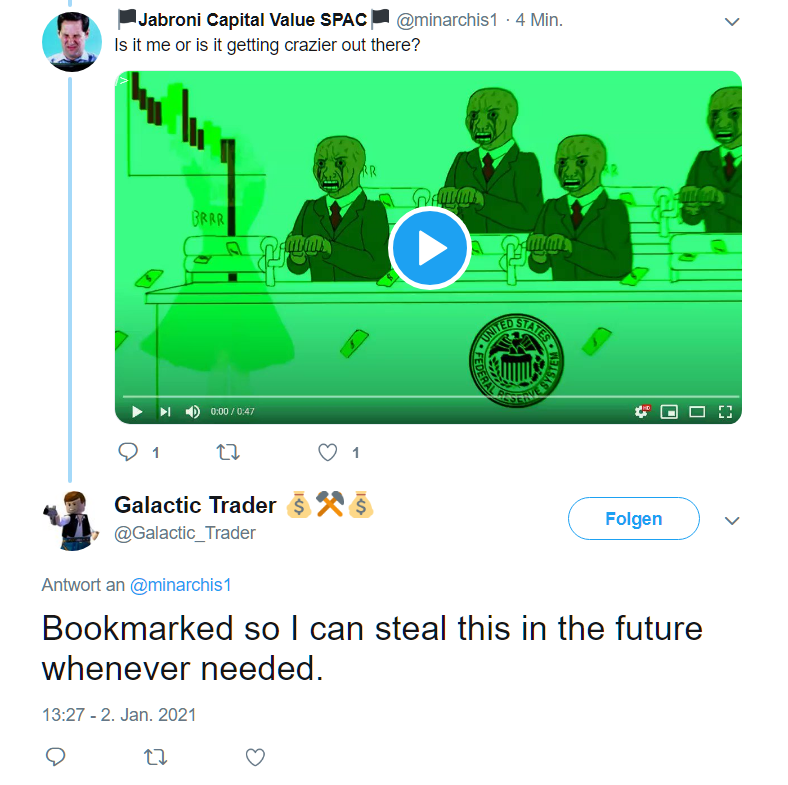Reply to Galactic Trader's tweet
Image resolution: width=788 pixels, height=785 pixels.
click(55, 757)
